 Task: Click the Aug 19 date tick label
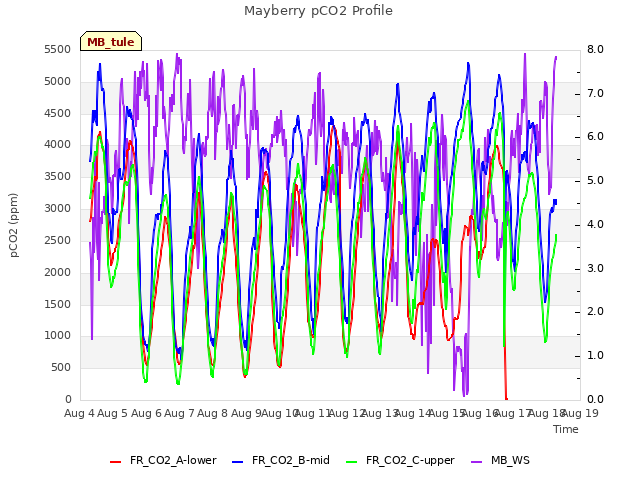pyautogui.click(x=580, y=413)
